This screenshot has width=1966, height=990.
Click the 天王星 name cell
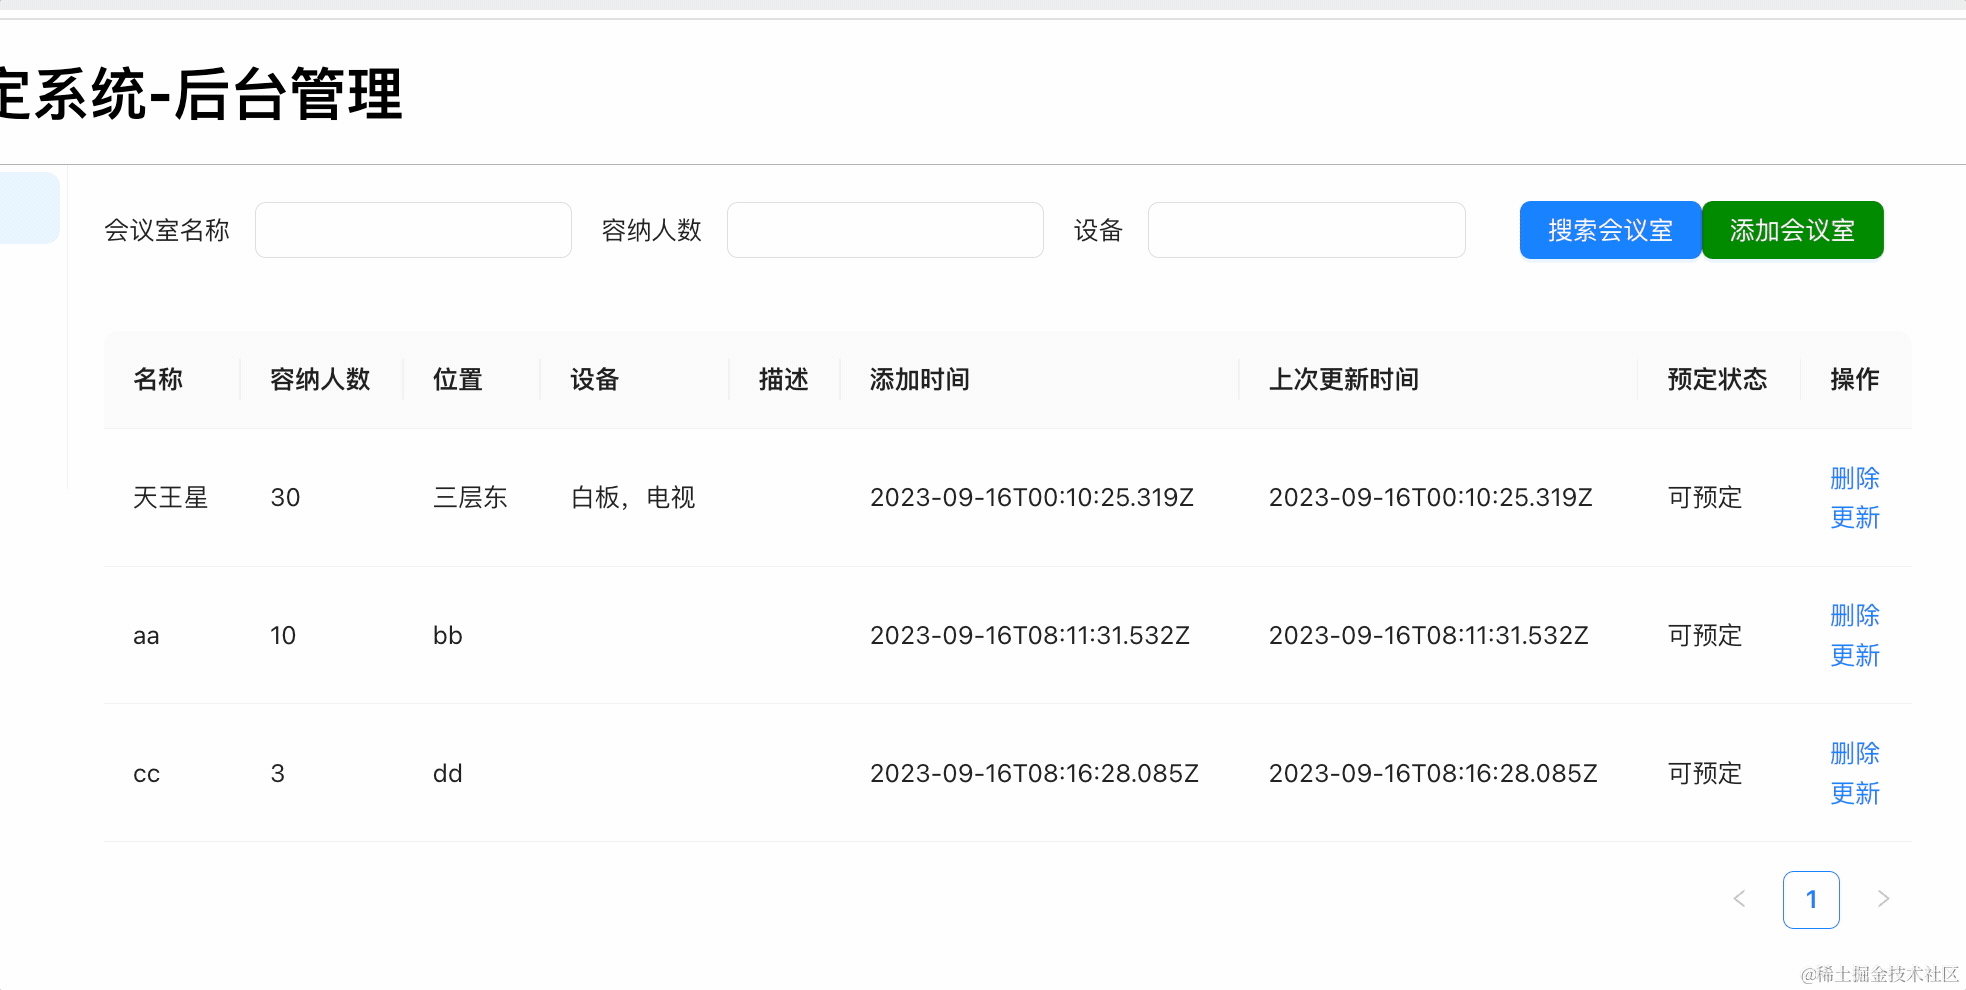point(170,498)
